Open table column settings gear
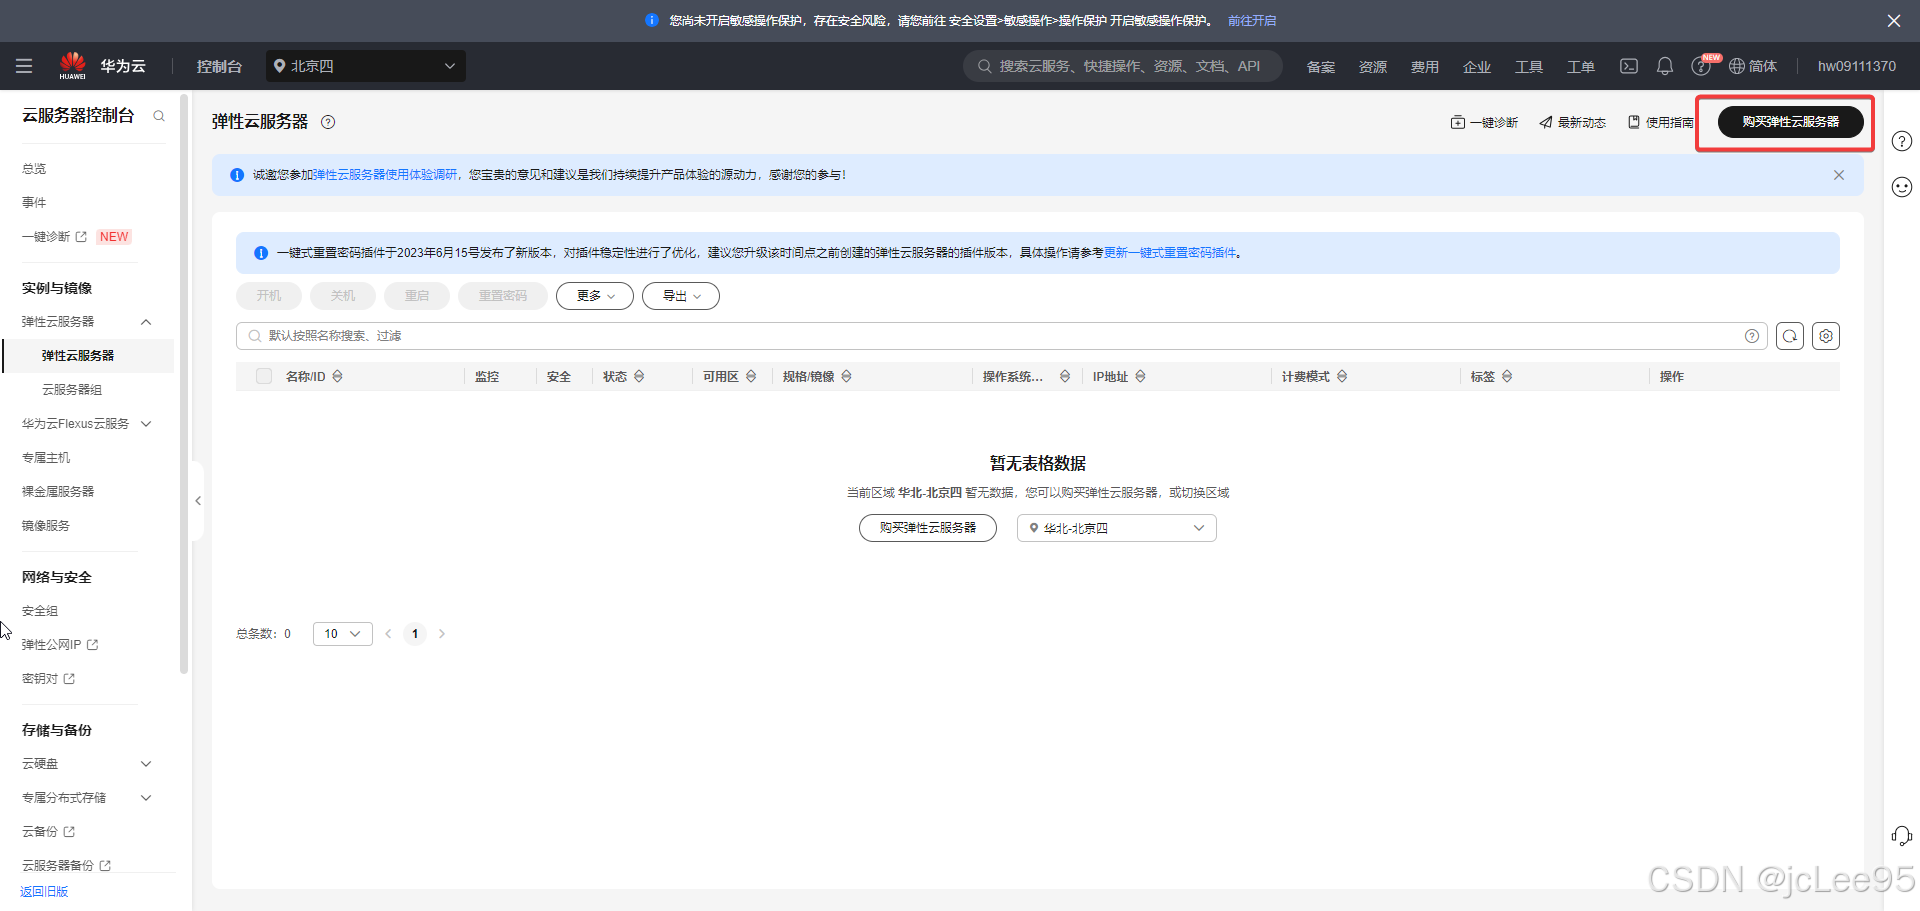Screen dimensions: 1920x911 click(1826, 336)
